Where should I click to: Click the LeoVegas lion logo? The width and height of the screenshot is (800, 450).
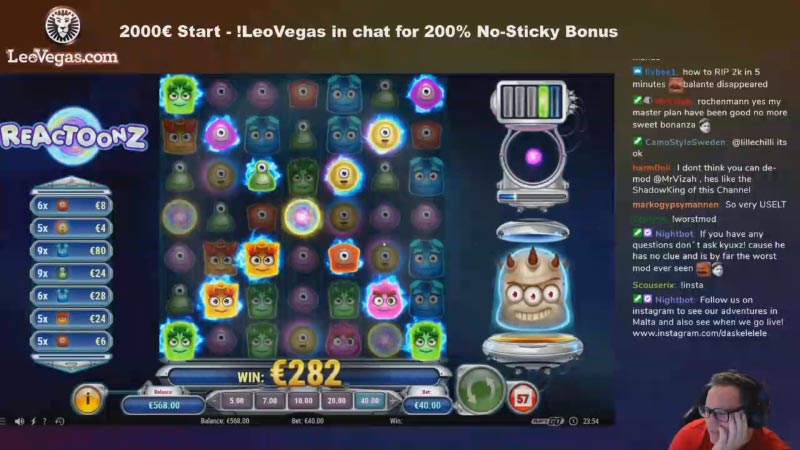tap(63, 24)
